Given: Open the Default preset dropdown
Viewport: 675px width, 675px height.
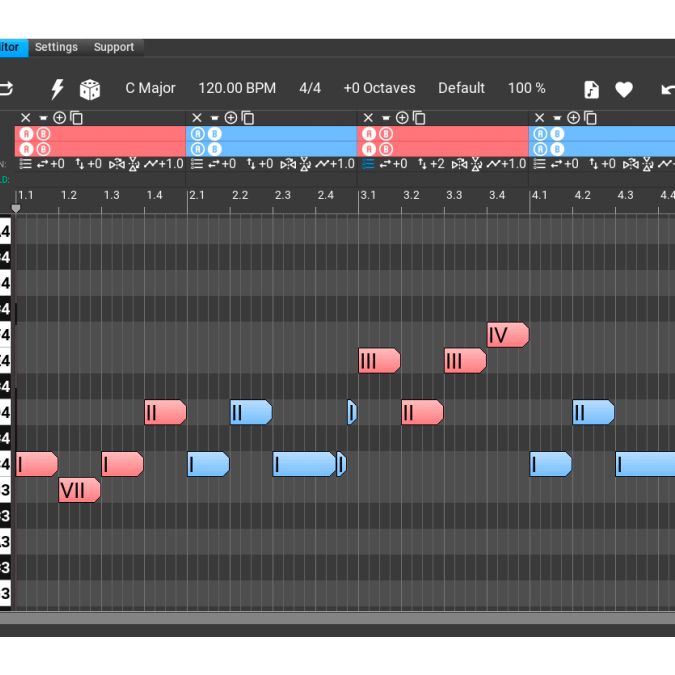Looking at the screenshot, I should [x=461, y=88].
